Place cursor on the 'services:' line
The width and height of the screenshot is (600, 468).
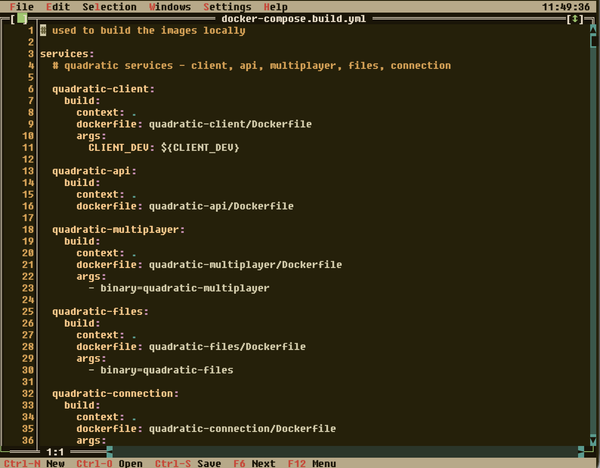click(67, 54)
